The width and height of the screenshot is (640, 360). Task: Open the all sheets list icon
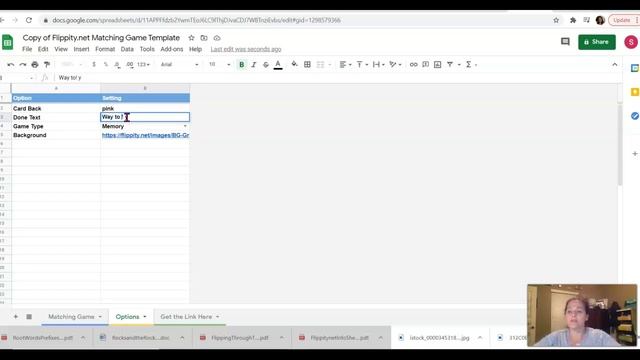point(29,317)
